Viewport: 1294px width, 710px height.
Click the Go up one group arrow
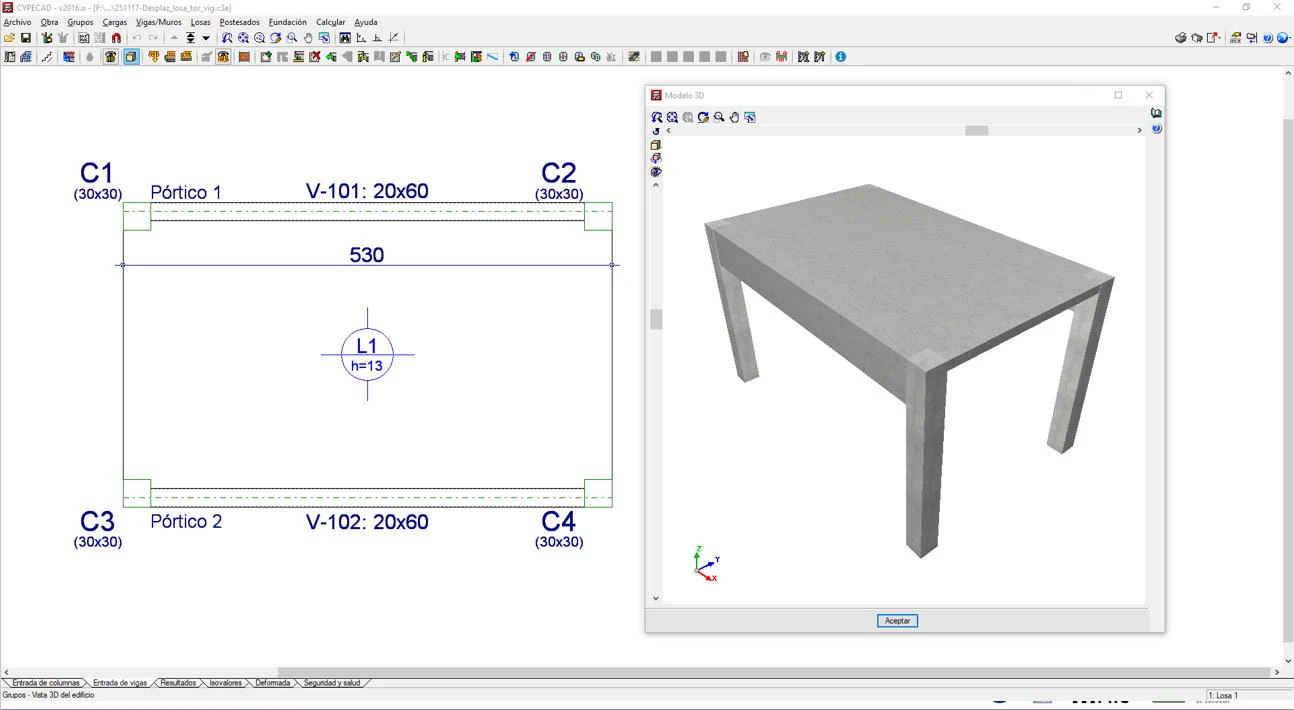(x=174, y=38)
